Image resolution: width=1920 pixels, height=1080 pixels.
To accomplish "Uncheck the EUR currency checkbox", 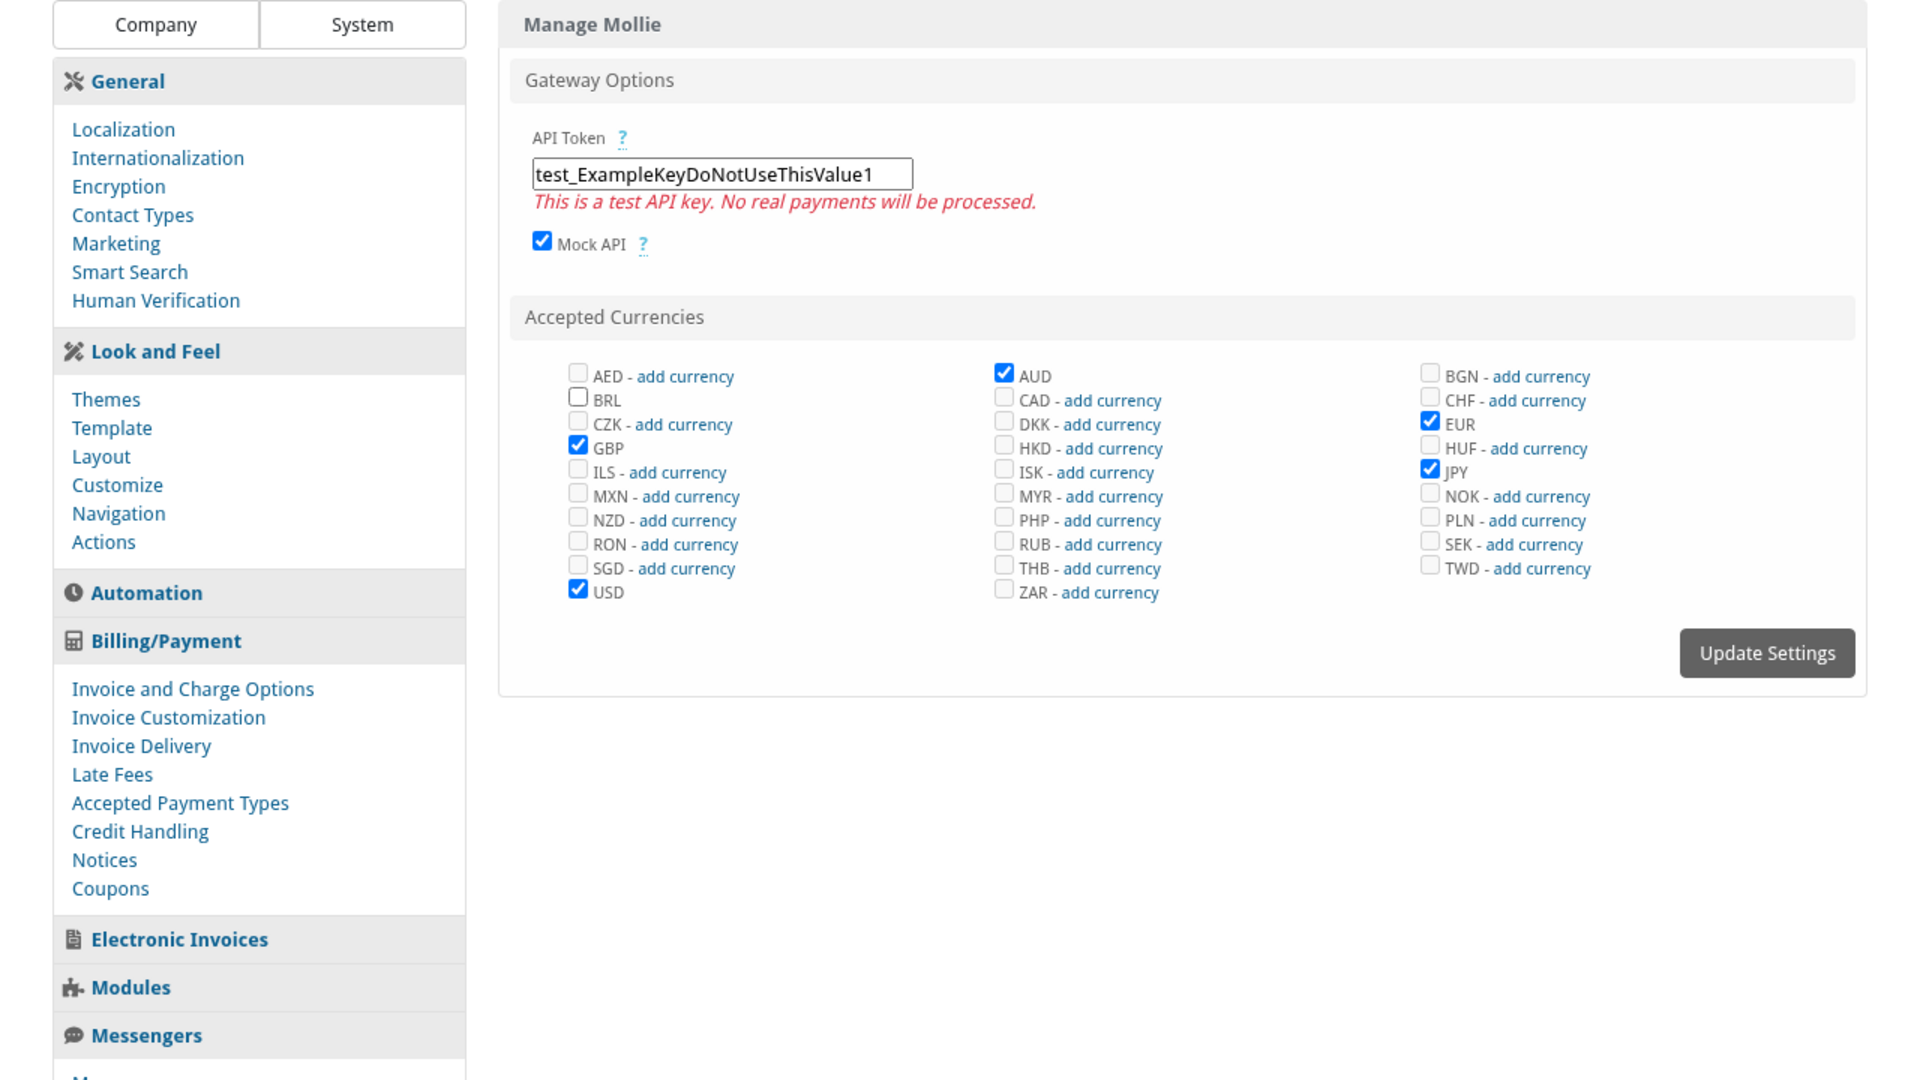I will [x=1430, y=422].
